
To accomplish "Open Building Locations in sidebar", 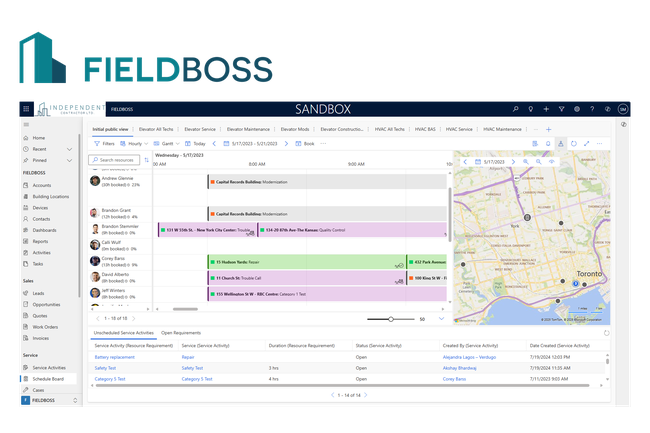I will click(51, 196).
